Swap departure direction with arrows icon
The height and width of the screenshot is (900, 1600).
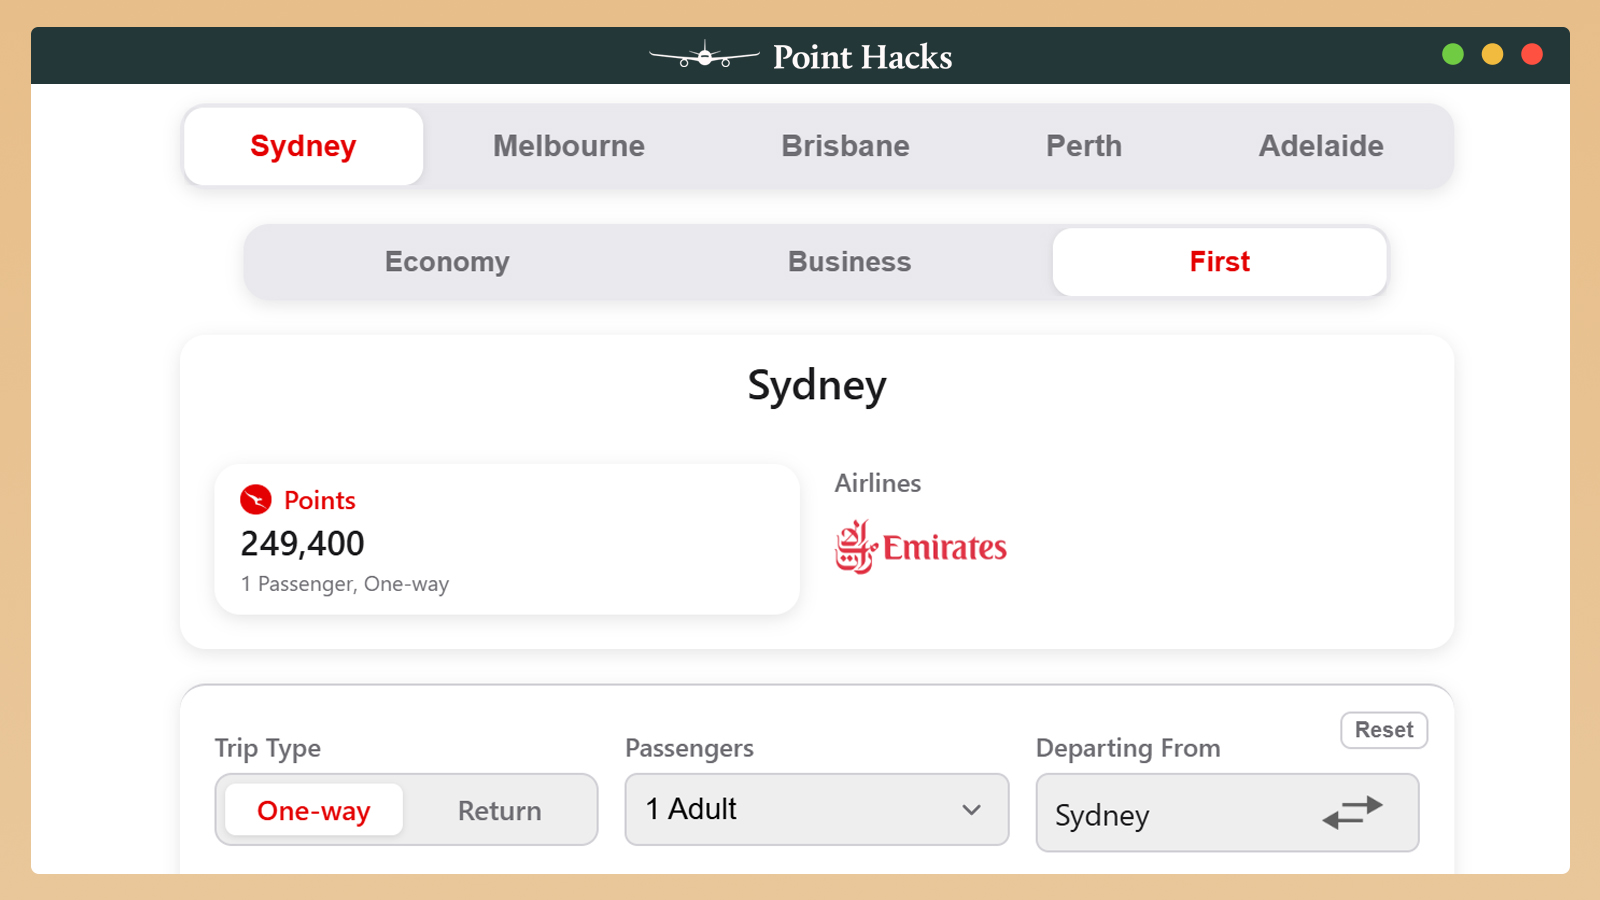pos(1352,812)
